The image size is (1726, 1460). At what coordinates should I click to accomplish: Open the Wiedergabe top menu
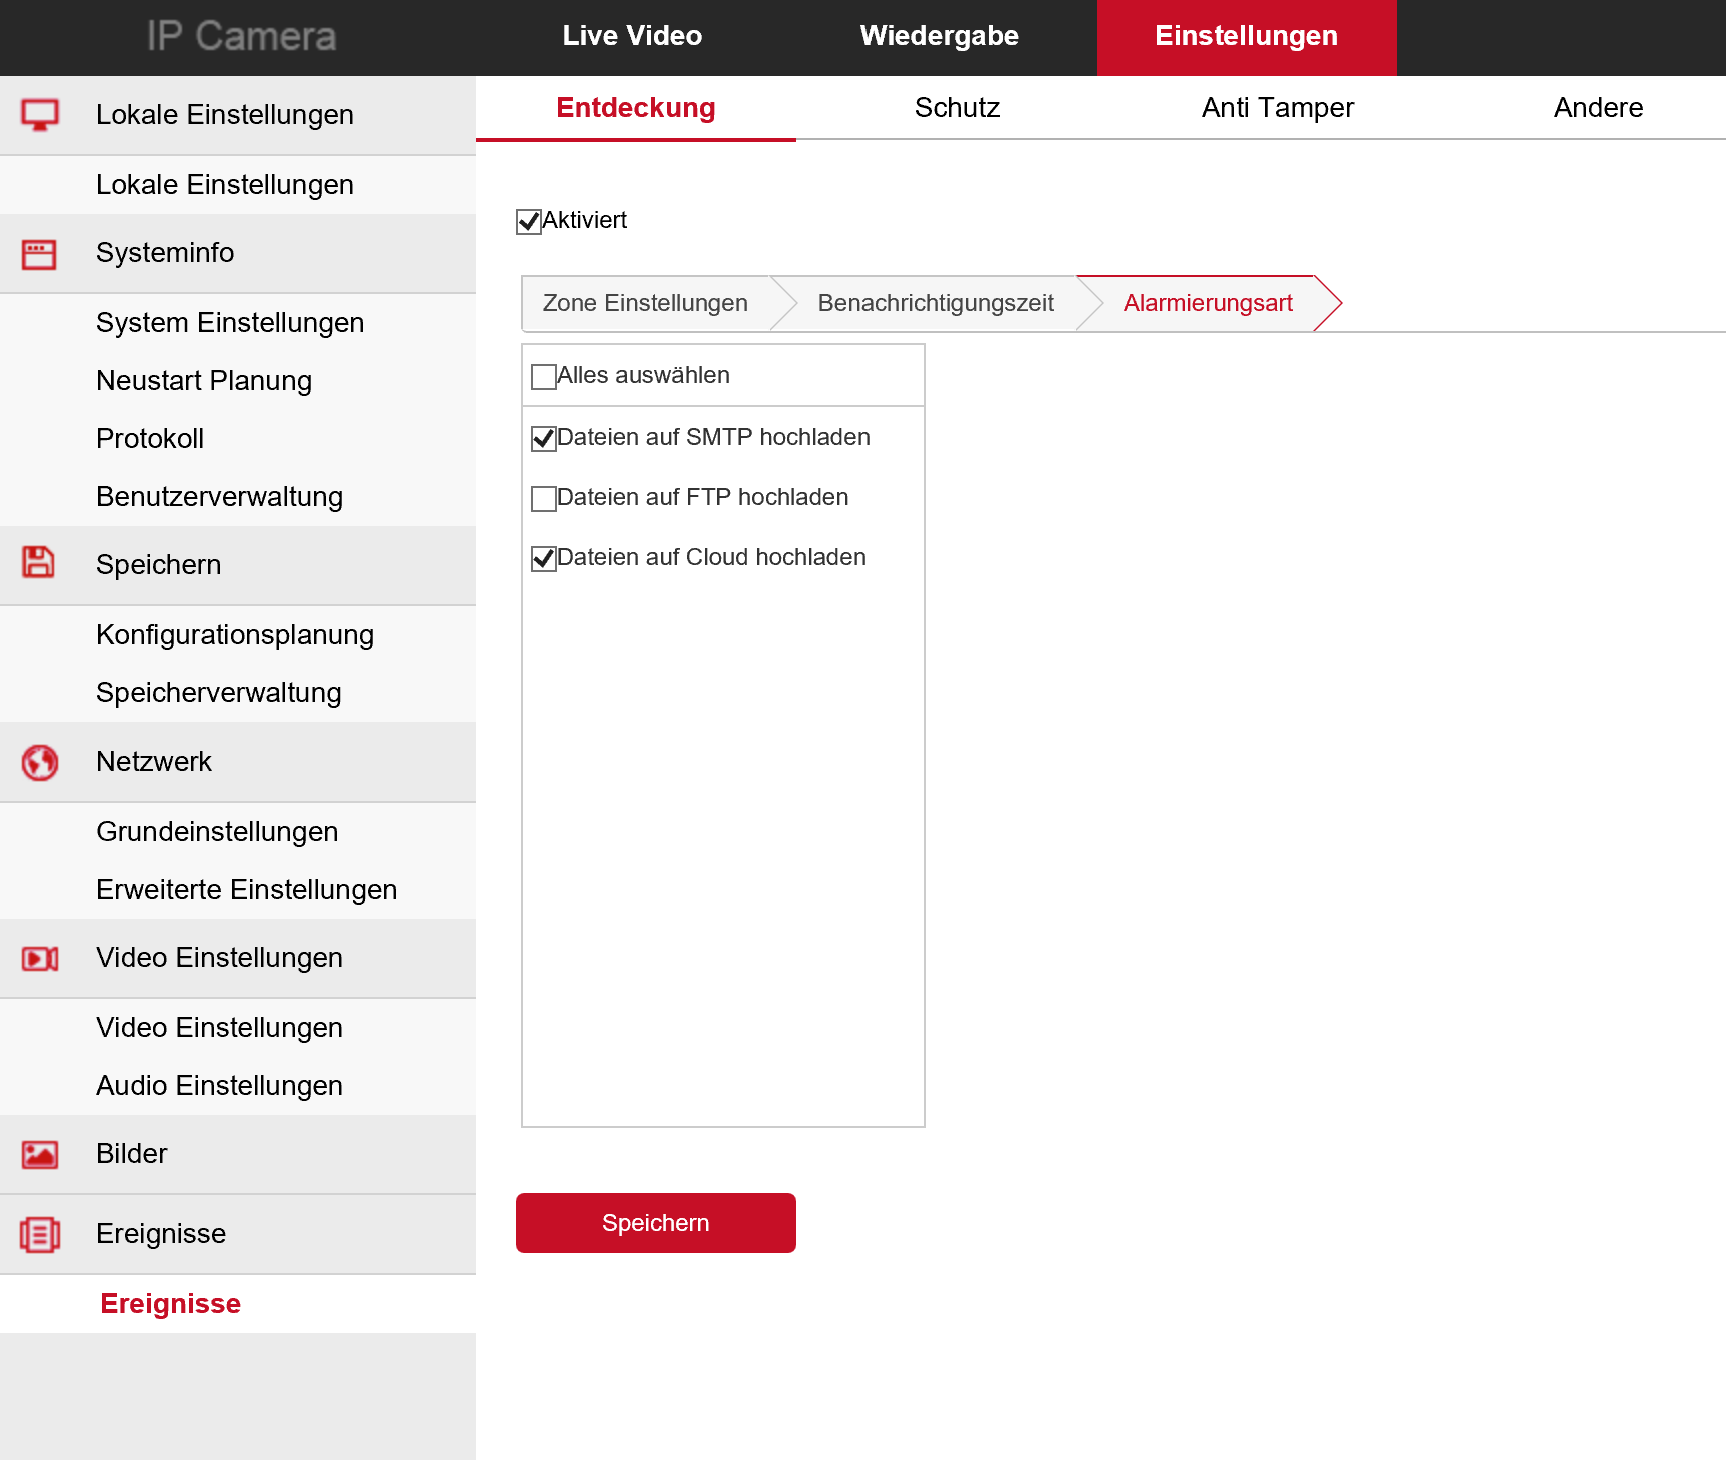[x=939, y=36]
